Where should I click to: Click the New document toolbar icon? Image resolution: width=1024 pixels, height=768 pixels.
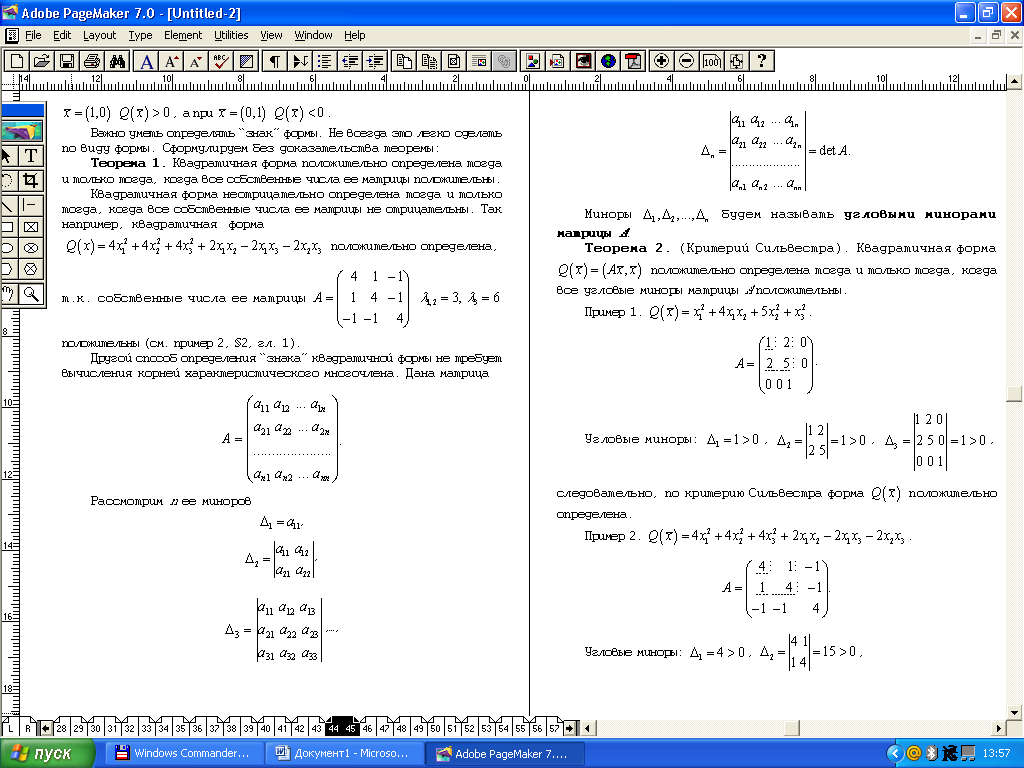tap(16, 61)
